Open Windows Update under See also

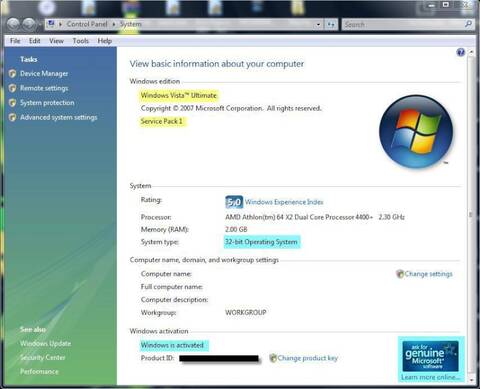point(45,343)
